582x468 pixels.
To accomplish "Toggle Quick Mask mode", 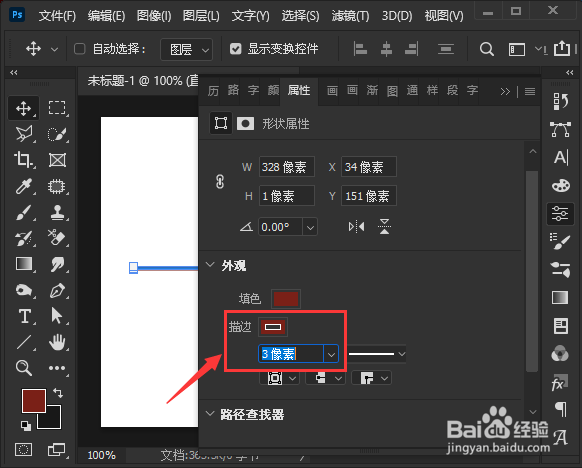I will [x=23, y=449].
